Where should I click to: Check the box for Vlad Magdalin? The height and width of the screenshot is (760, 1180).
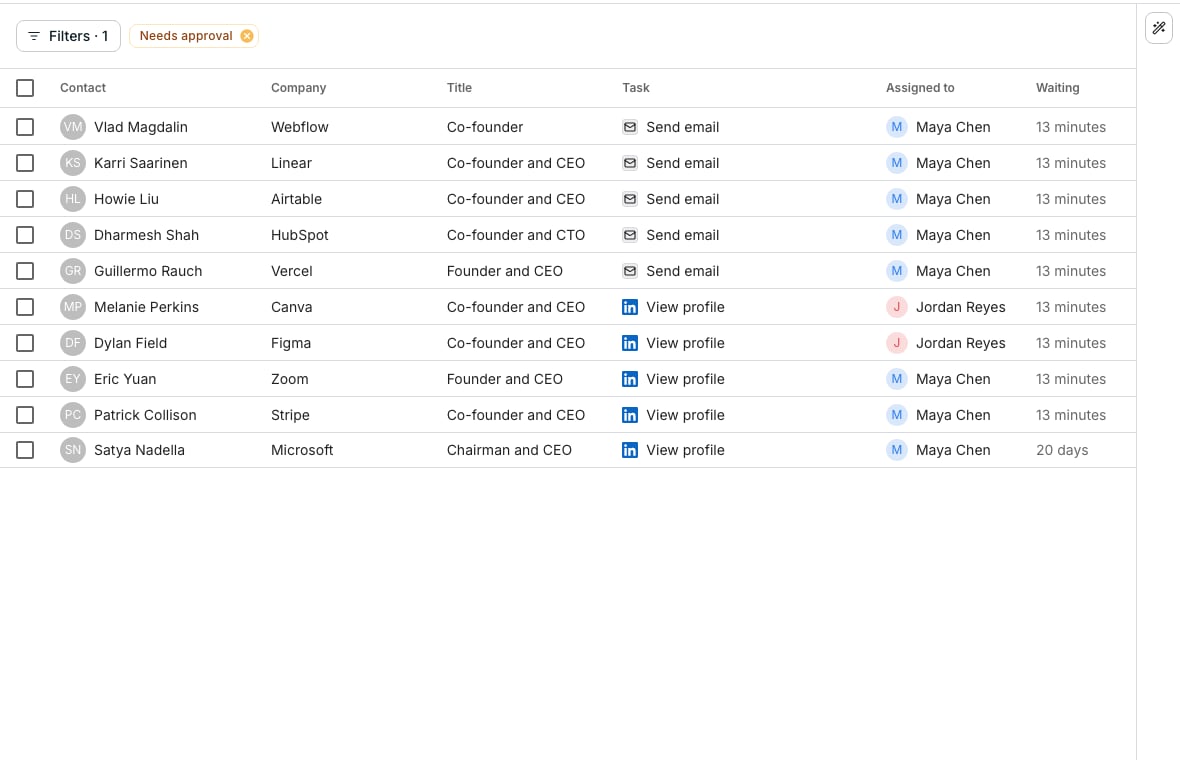[x=25, y=127]
